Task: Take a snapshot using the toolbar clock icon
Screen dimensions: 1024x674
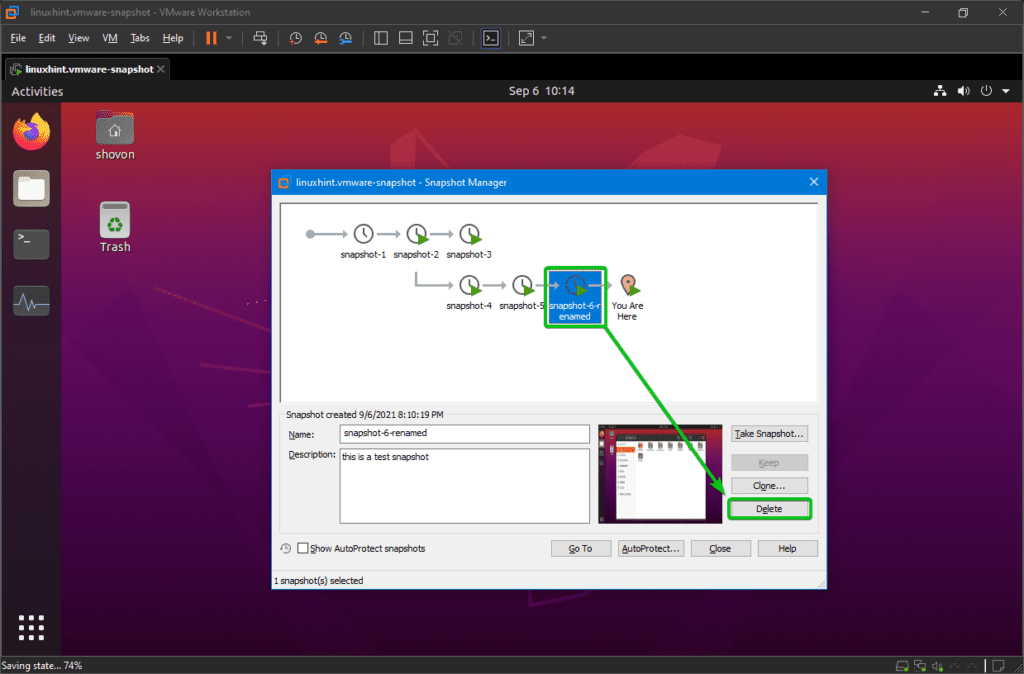Action: point(295,38)
